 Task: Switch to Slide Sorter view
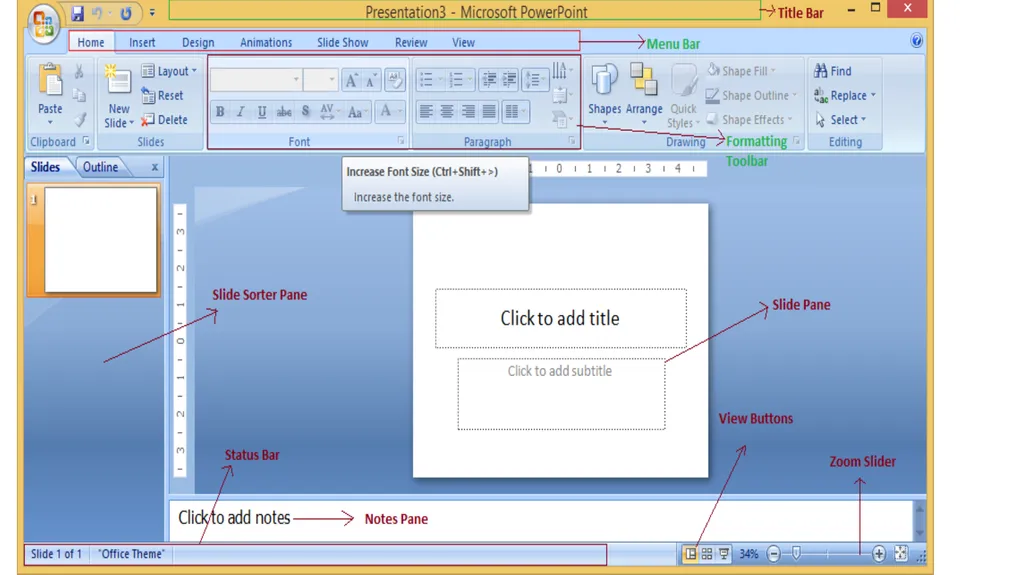point(707,554)
